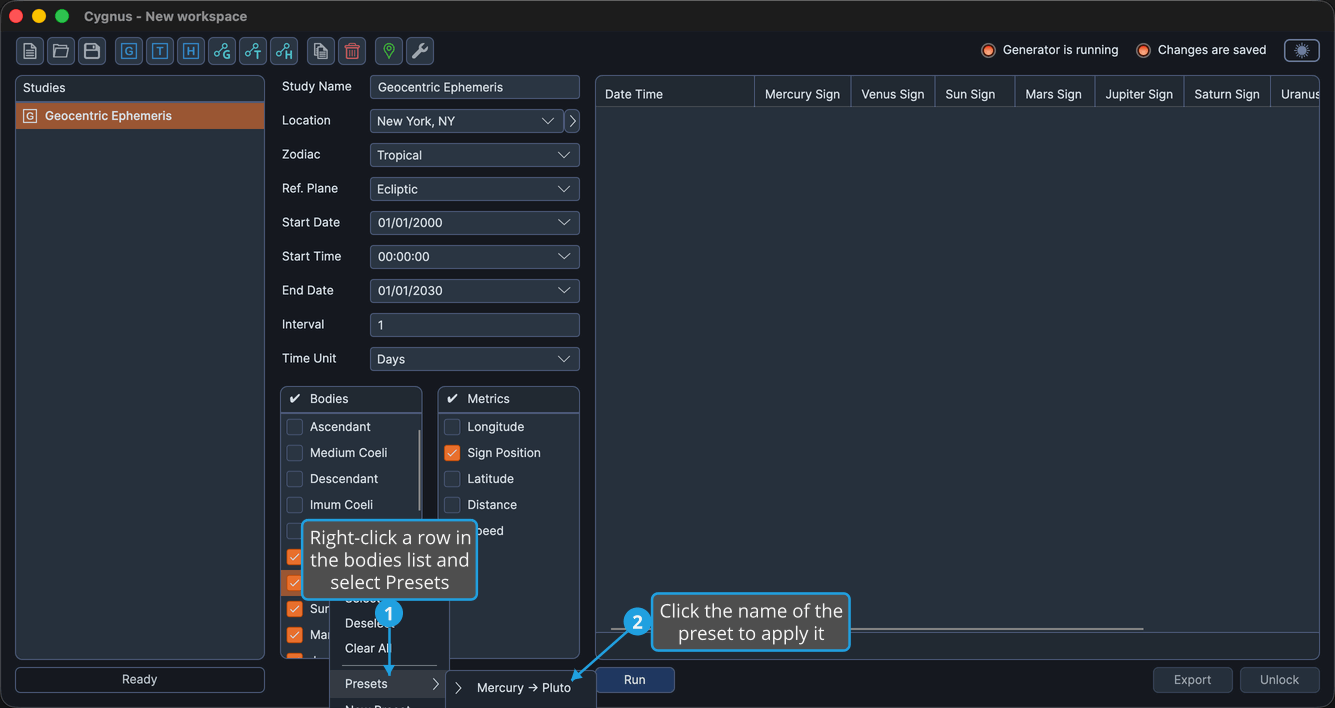Edit the Study Name field

click(475, 87)
